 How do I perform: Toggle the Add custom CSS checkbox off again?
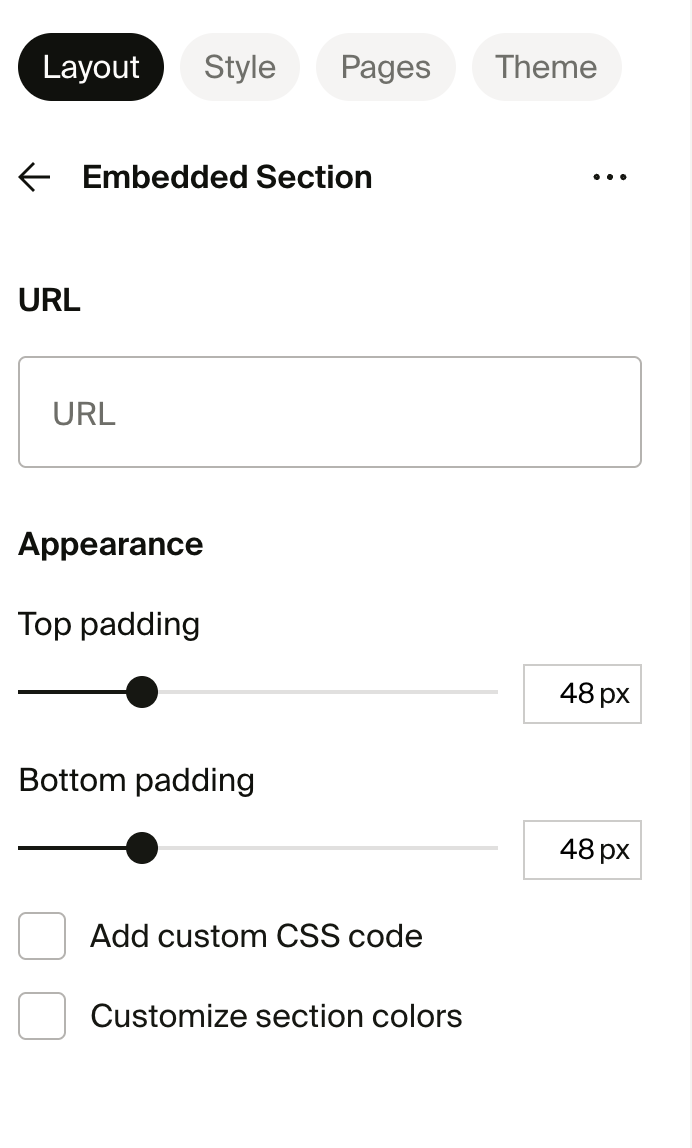(42, 936)
